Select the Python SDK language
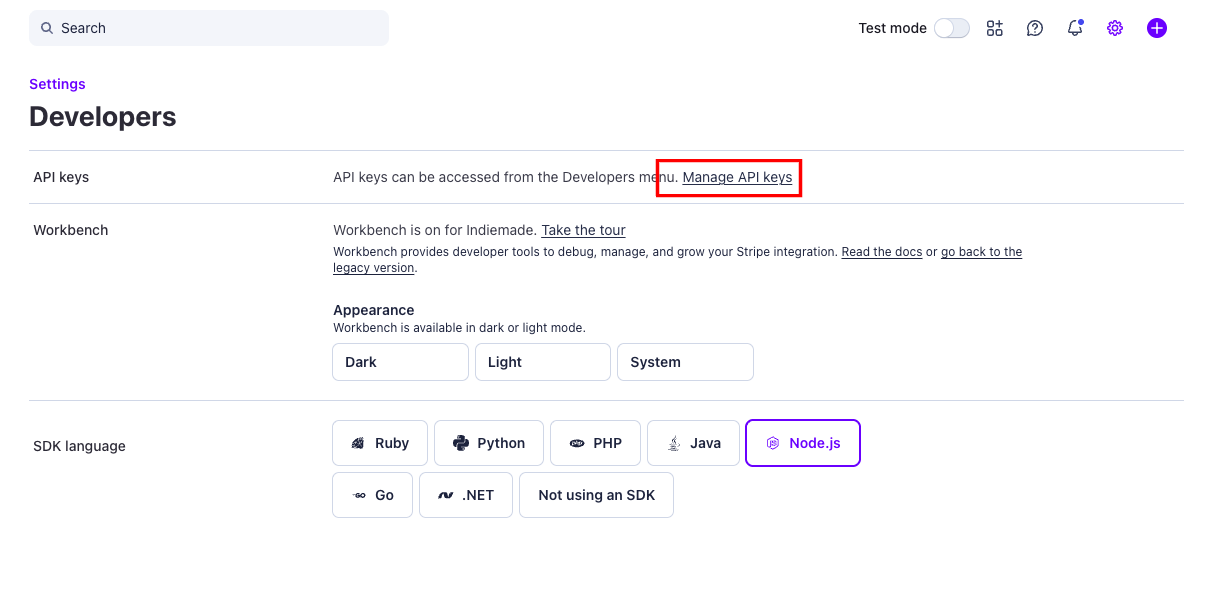Viewport: 1208px width, 595px height. 489,443
